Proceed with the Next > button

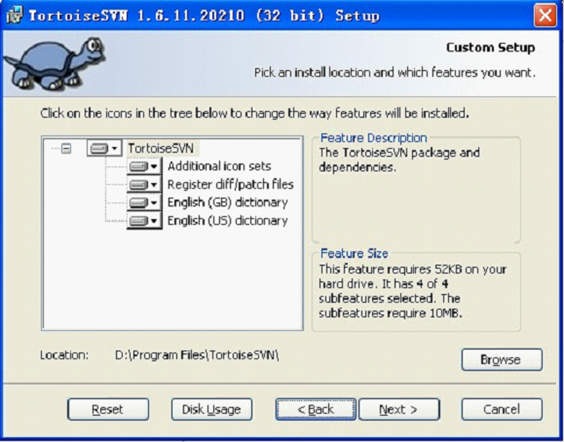coord(399,409)
